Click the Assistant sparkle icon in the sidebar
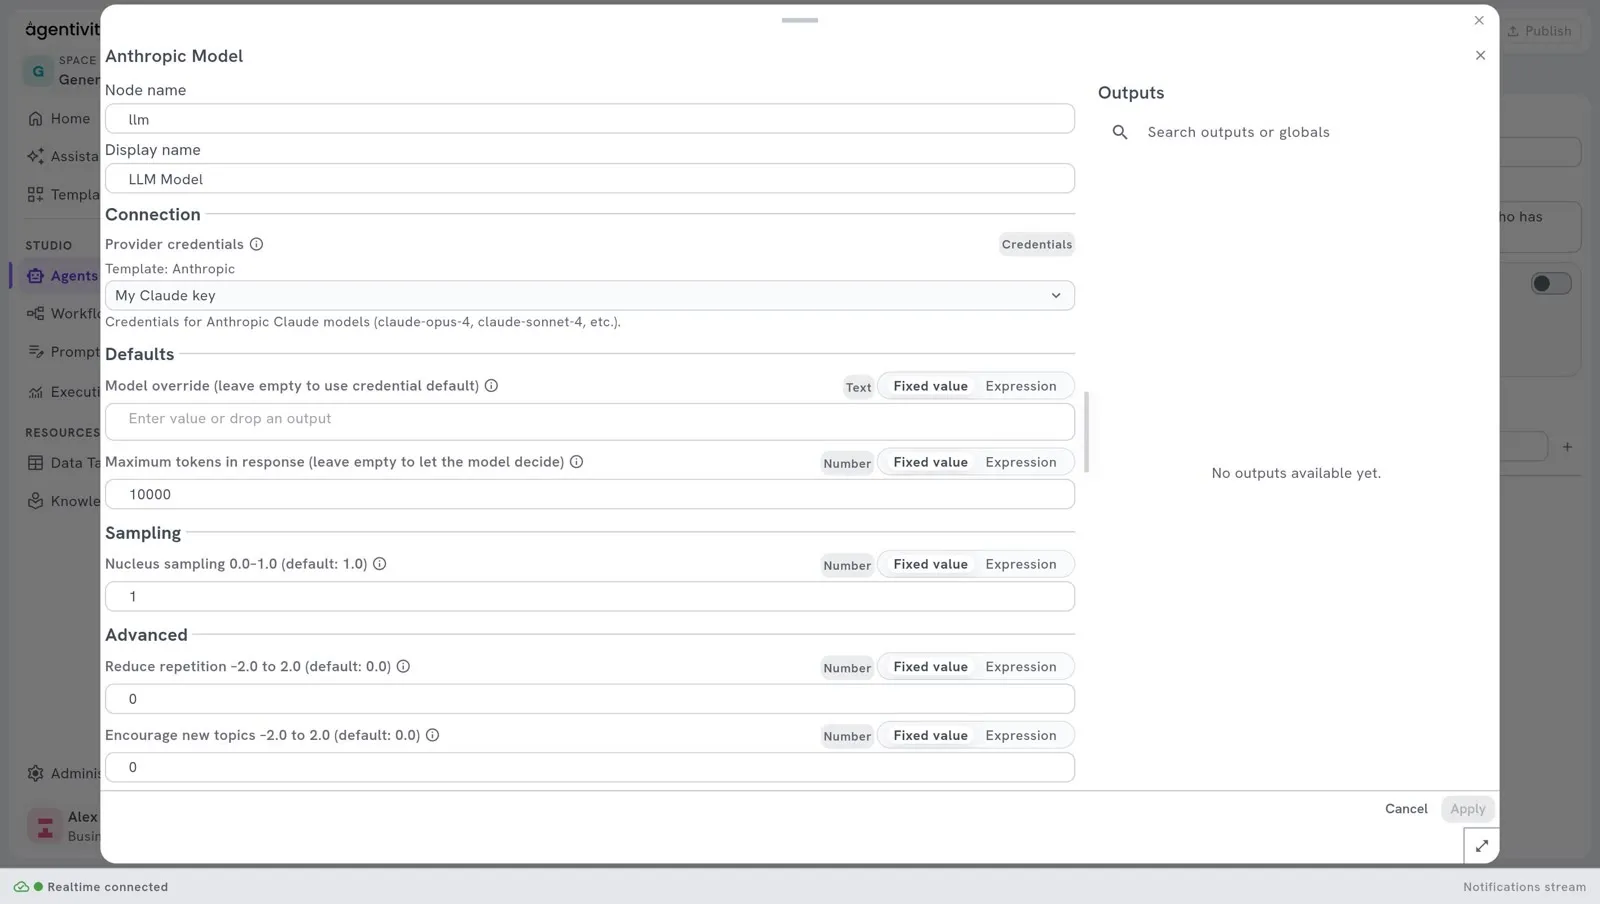This screenshot has width=1600, height=904. 36,156
